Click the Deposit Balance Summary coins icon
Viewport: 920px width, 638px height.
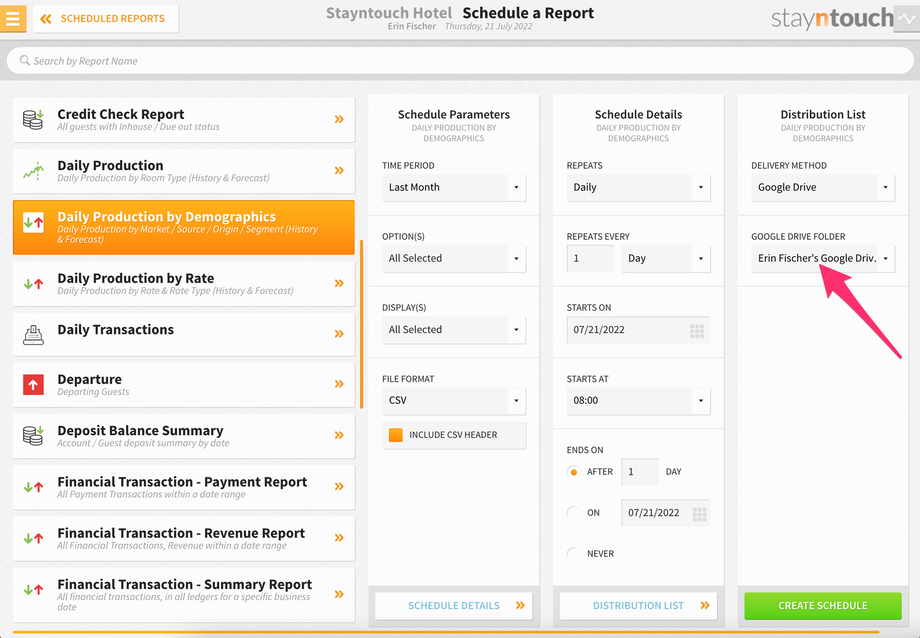click(33, 436)
